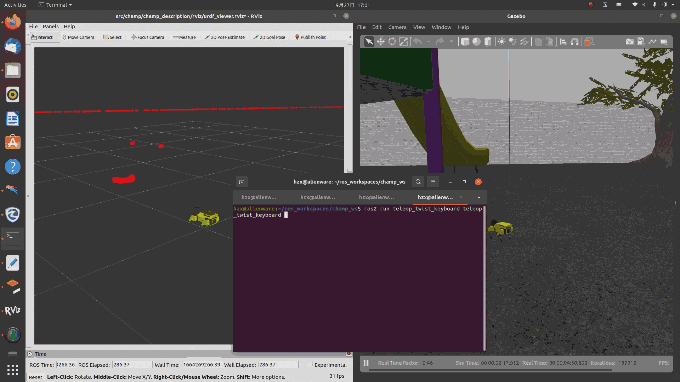The height and width of the screenshot is (382, 680).
Task: Open the Gazebo Camera menu
Action: point(397,27)
